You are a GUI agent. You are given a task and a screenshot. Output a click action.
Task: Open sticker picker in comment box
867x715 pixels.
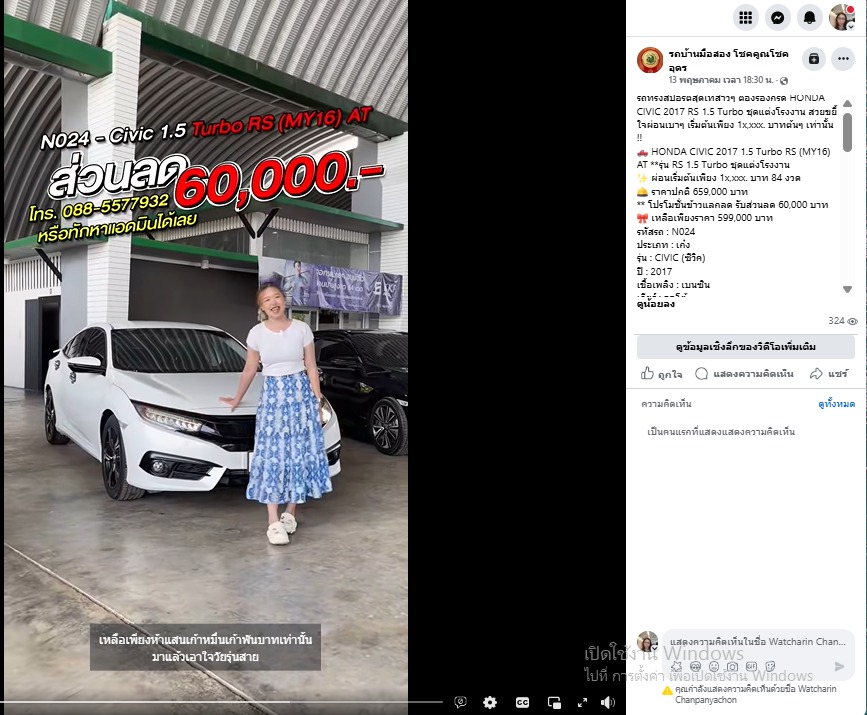[x=770, y=666]
